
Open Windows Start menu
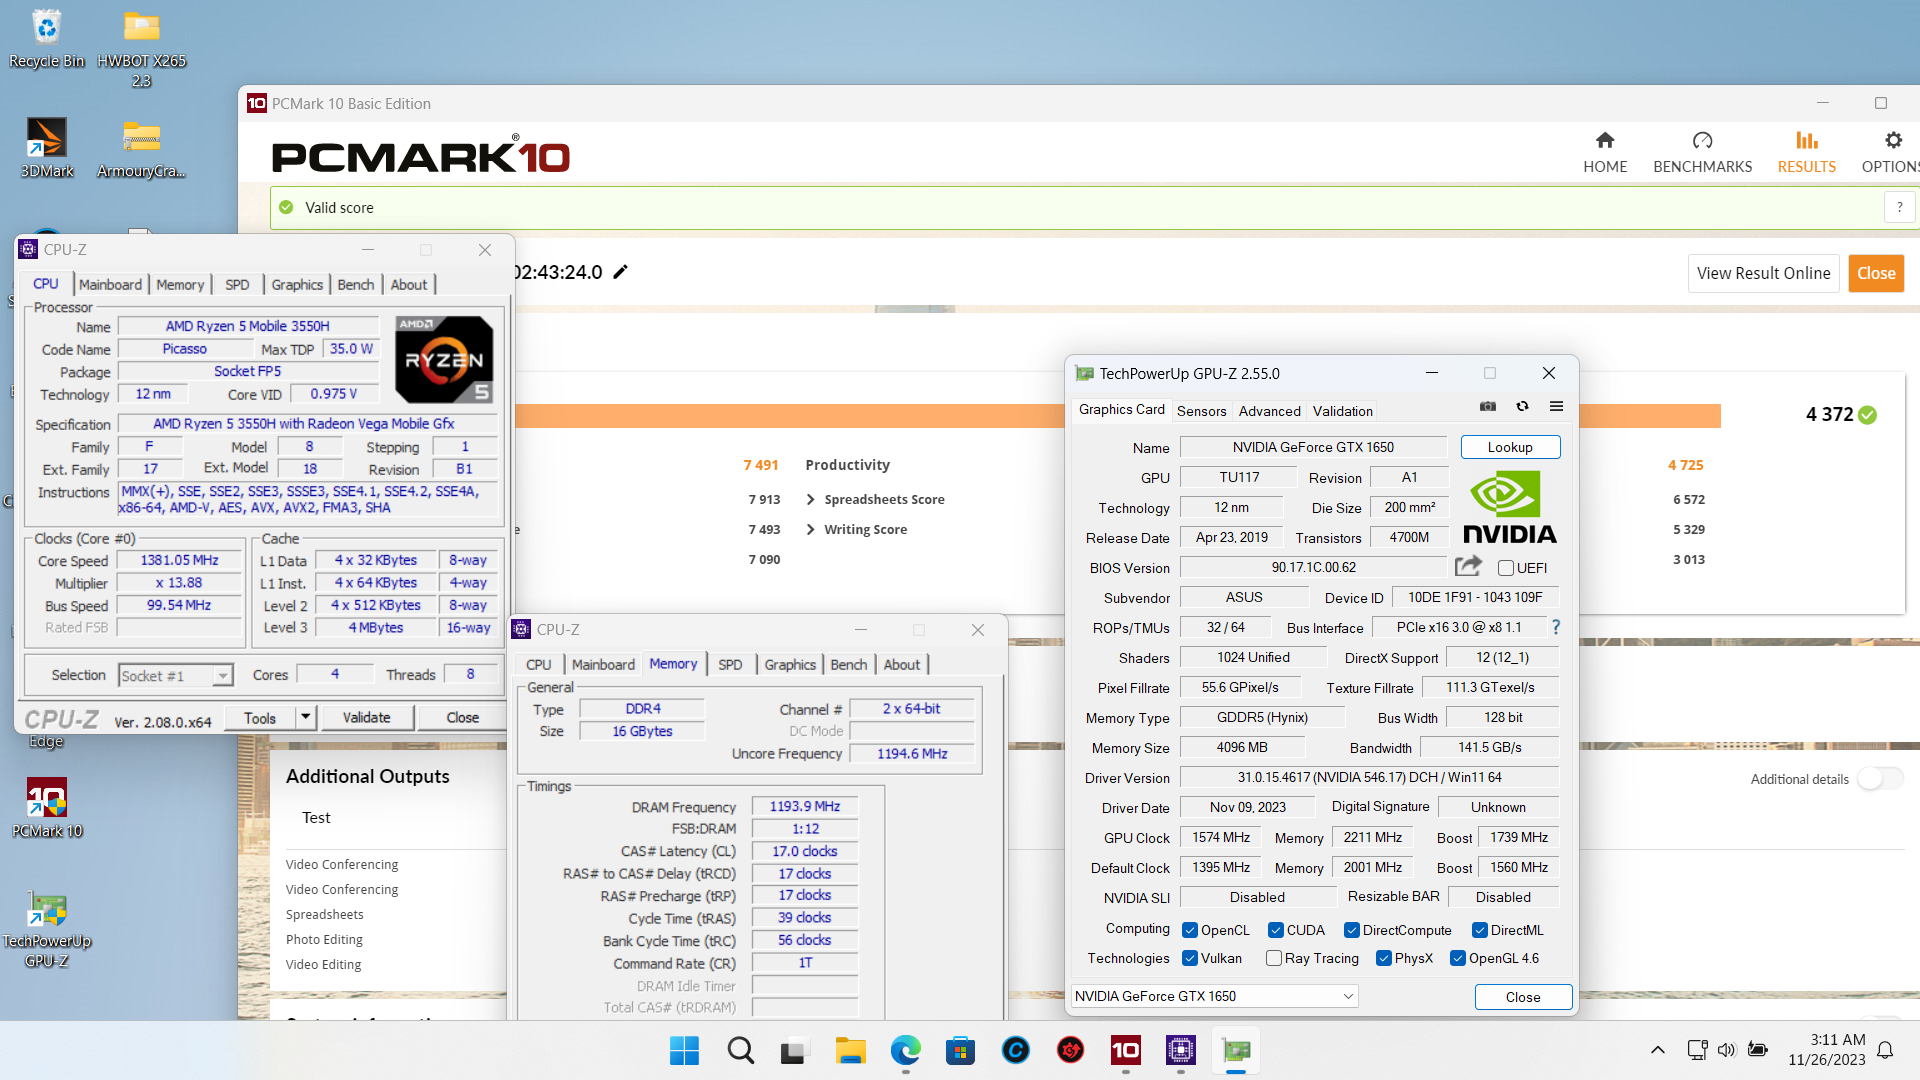pos(685,1050)
